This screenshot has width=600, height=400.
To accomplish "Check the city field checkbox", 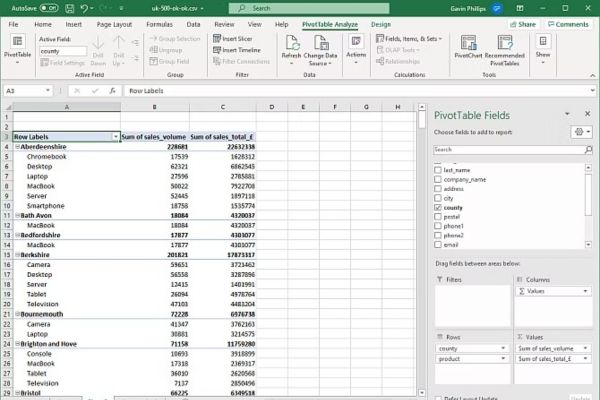I will 438,198.
